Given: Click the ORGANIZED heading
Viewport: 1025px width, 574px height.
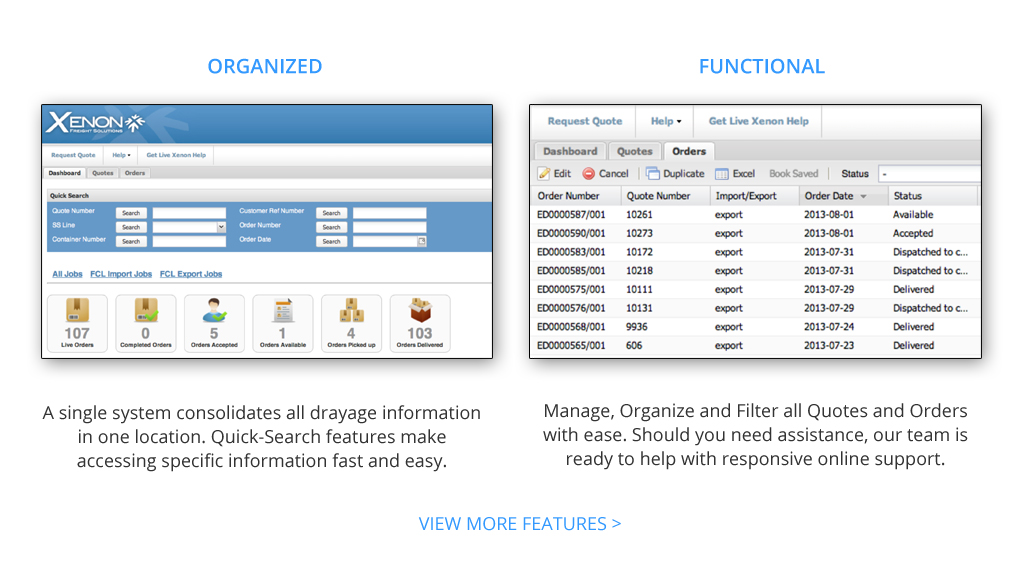Looking at the screenshot, I should [x=265, y=66].
